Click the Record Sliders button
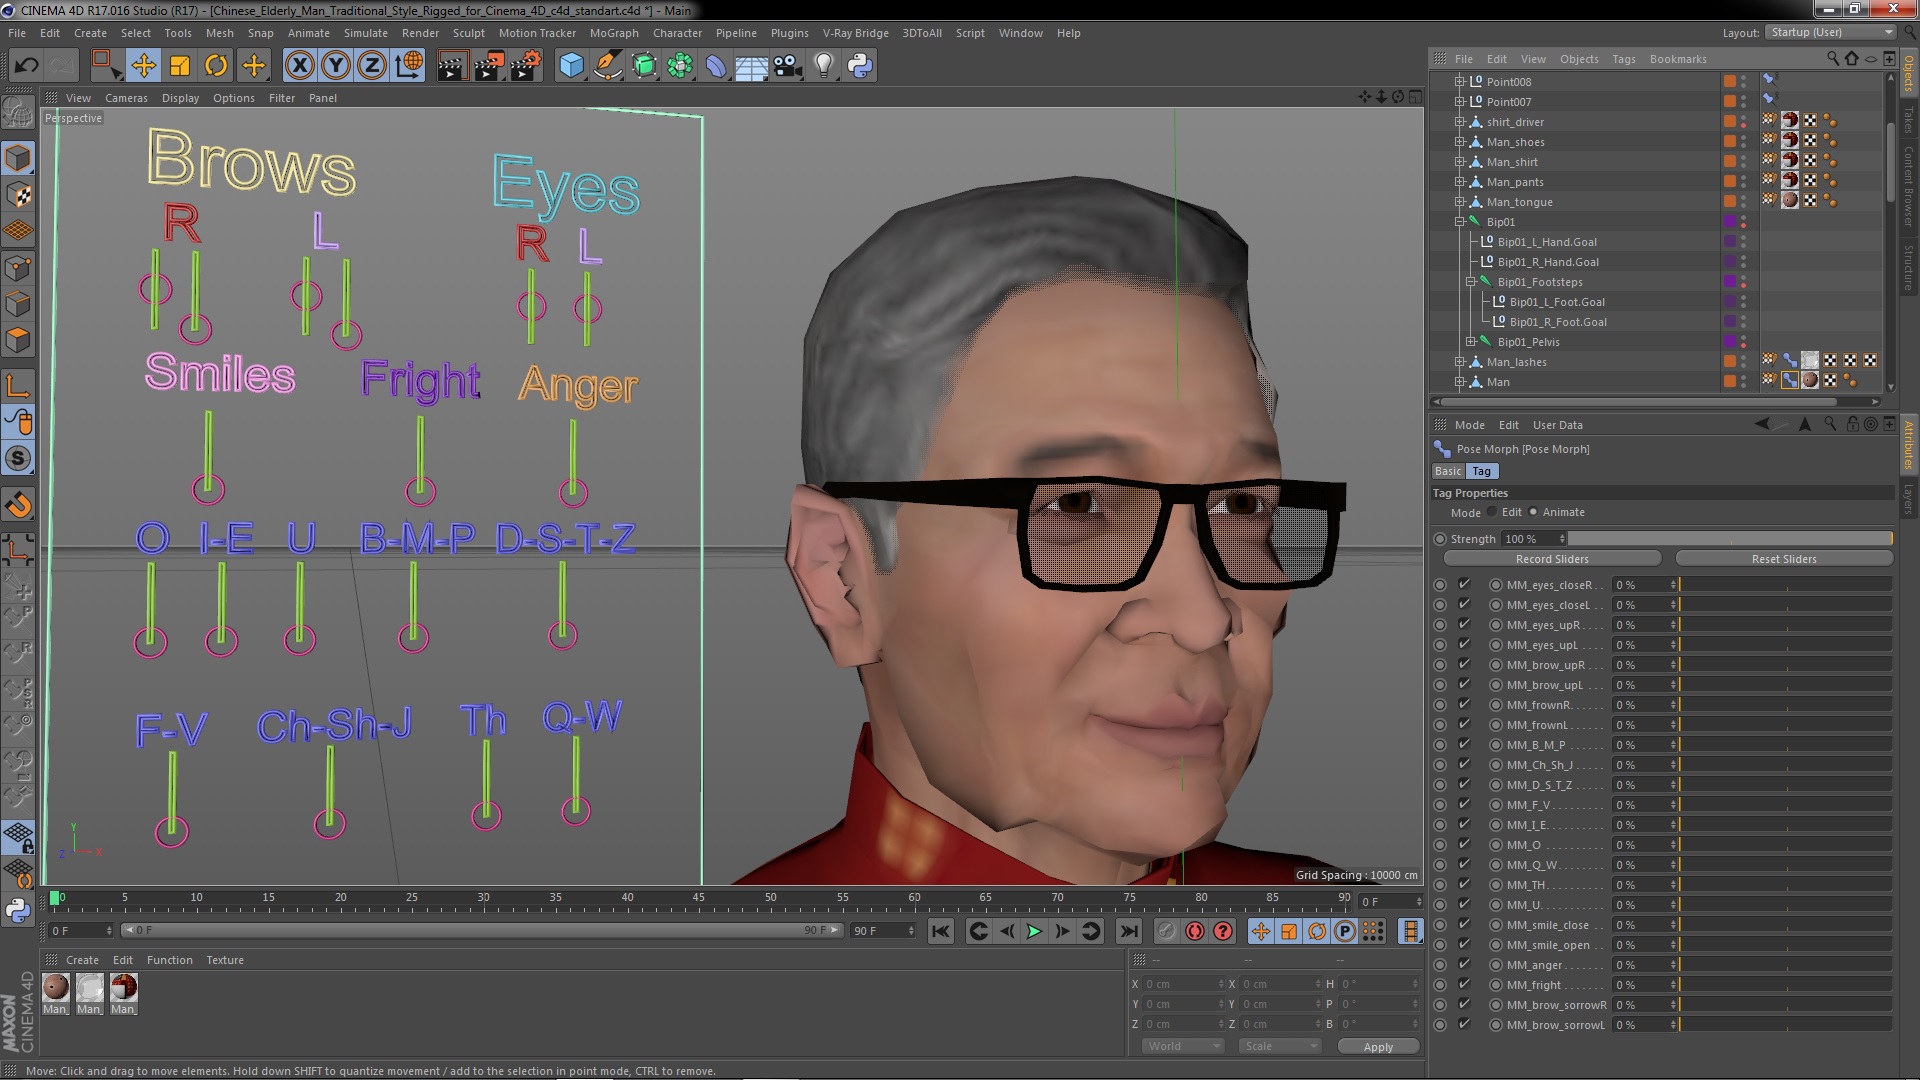1920x1080 pixels. [1551, 559]
